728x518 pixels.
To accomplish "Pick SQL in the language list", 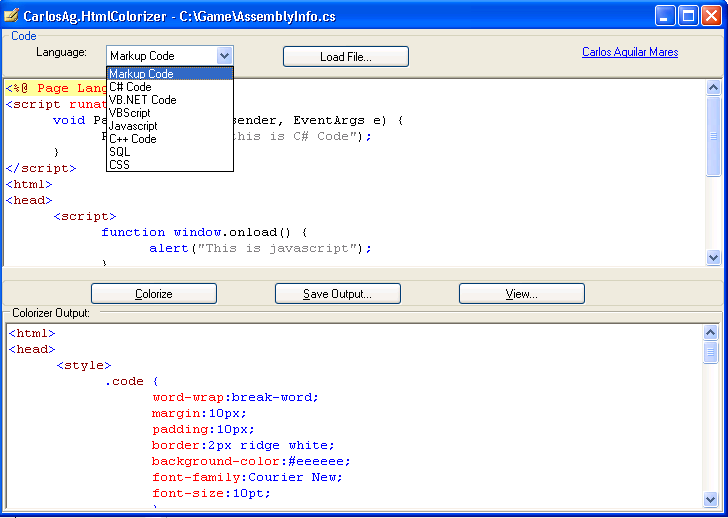I will (x=170, y=152).
